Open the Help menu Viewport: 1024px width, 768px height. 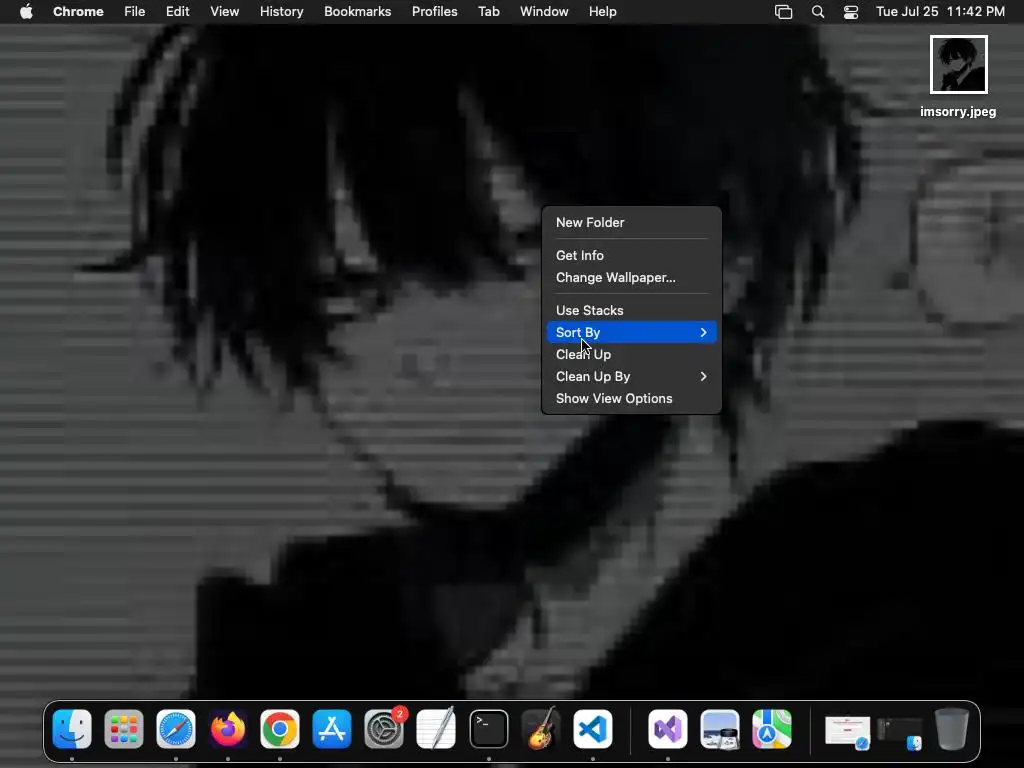tap(603, 12)
